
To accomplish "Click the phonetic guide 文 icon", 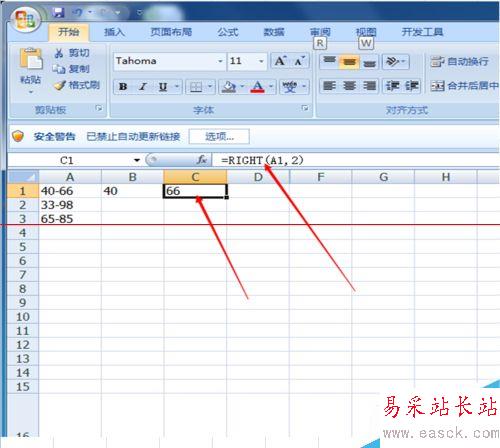I will coord(289,87).
